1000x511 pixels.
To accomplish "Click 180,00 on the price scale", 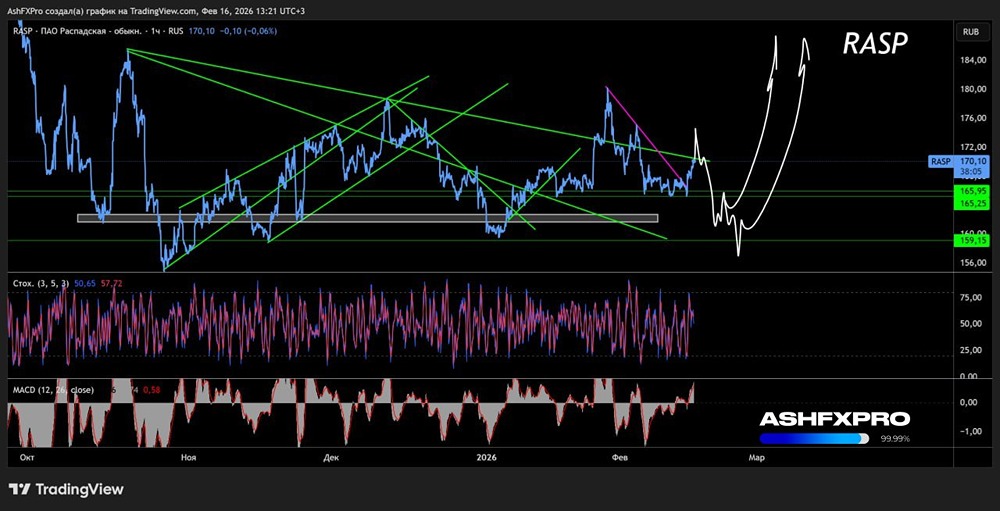I will point(973,89).
